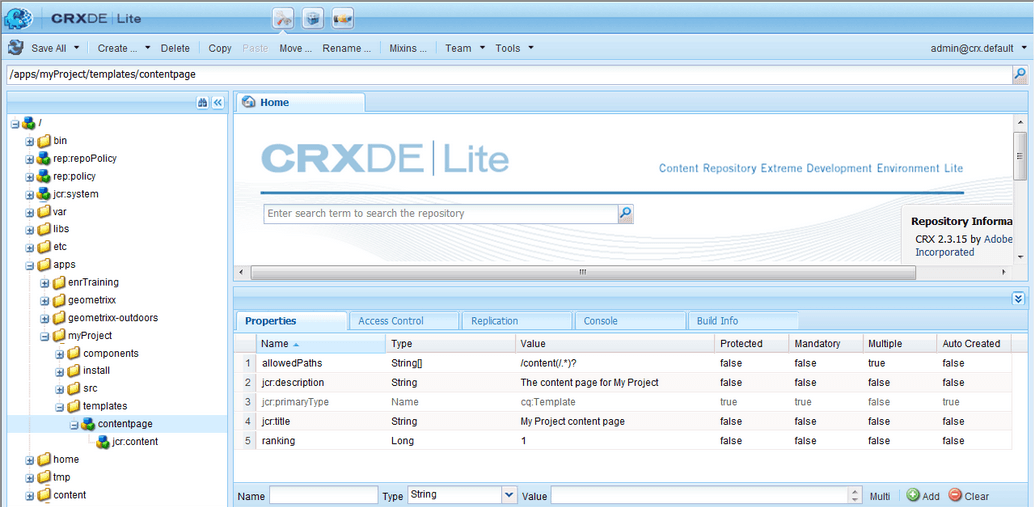Click the red Clear icon
Image resolution: width=1034 pixels, height=507 pixels.
coord(955,495)
